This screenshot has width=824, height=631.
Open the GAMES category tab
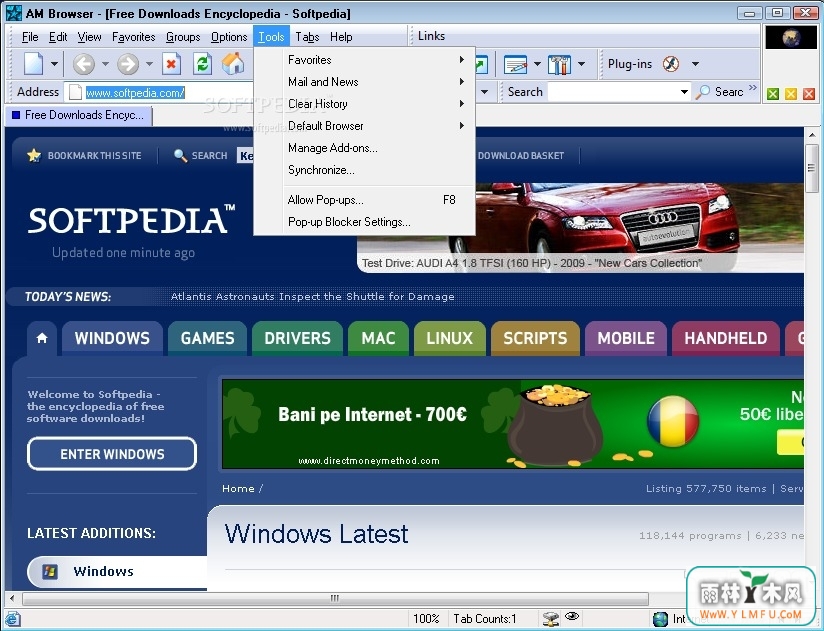[x=208, y=338]
